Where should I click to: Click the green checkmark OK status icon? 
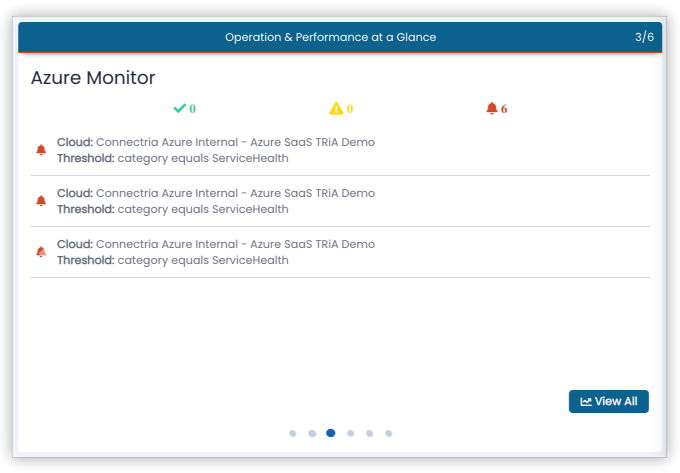pyautogui.click(x=180, y=108)
